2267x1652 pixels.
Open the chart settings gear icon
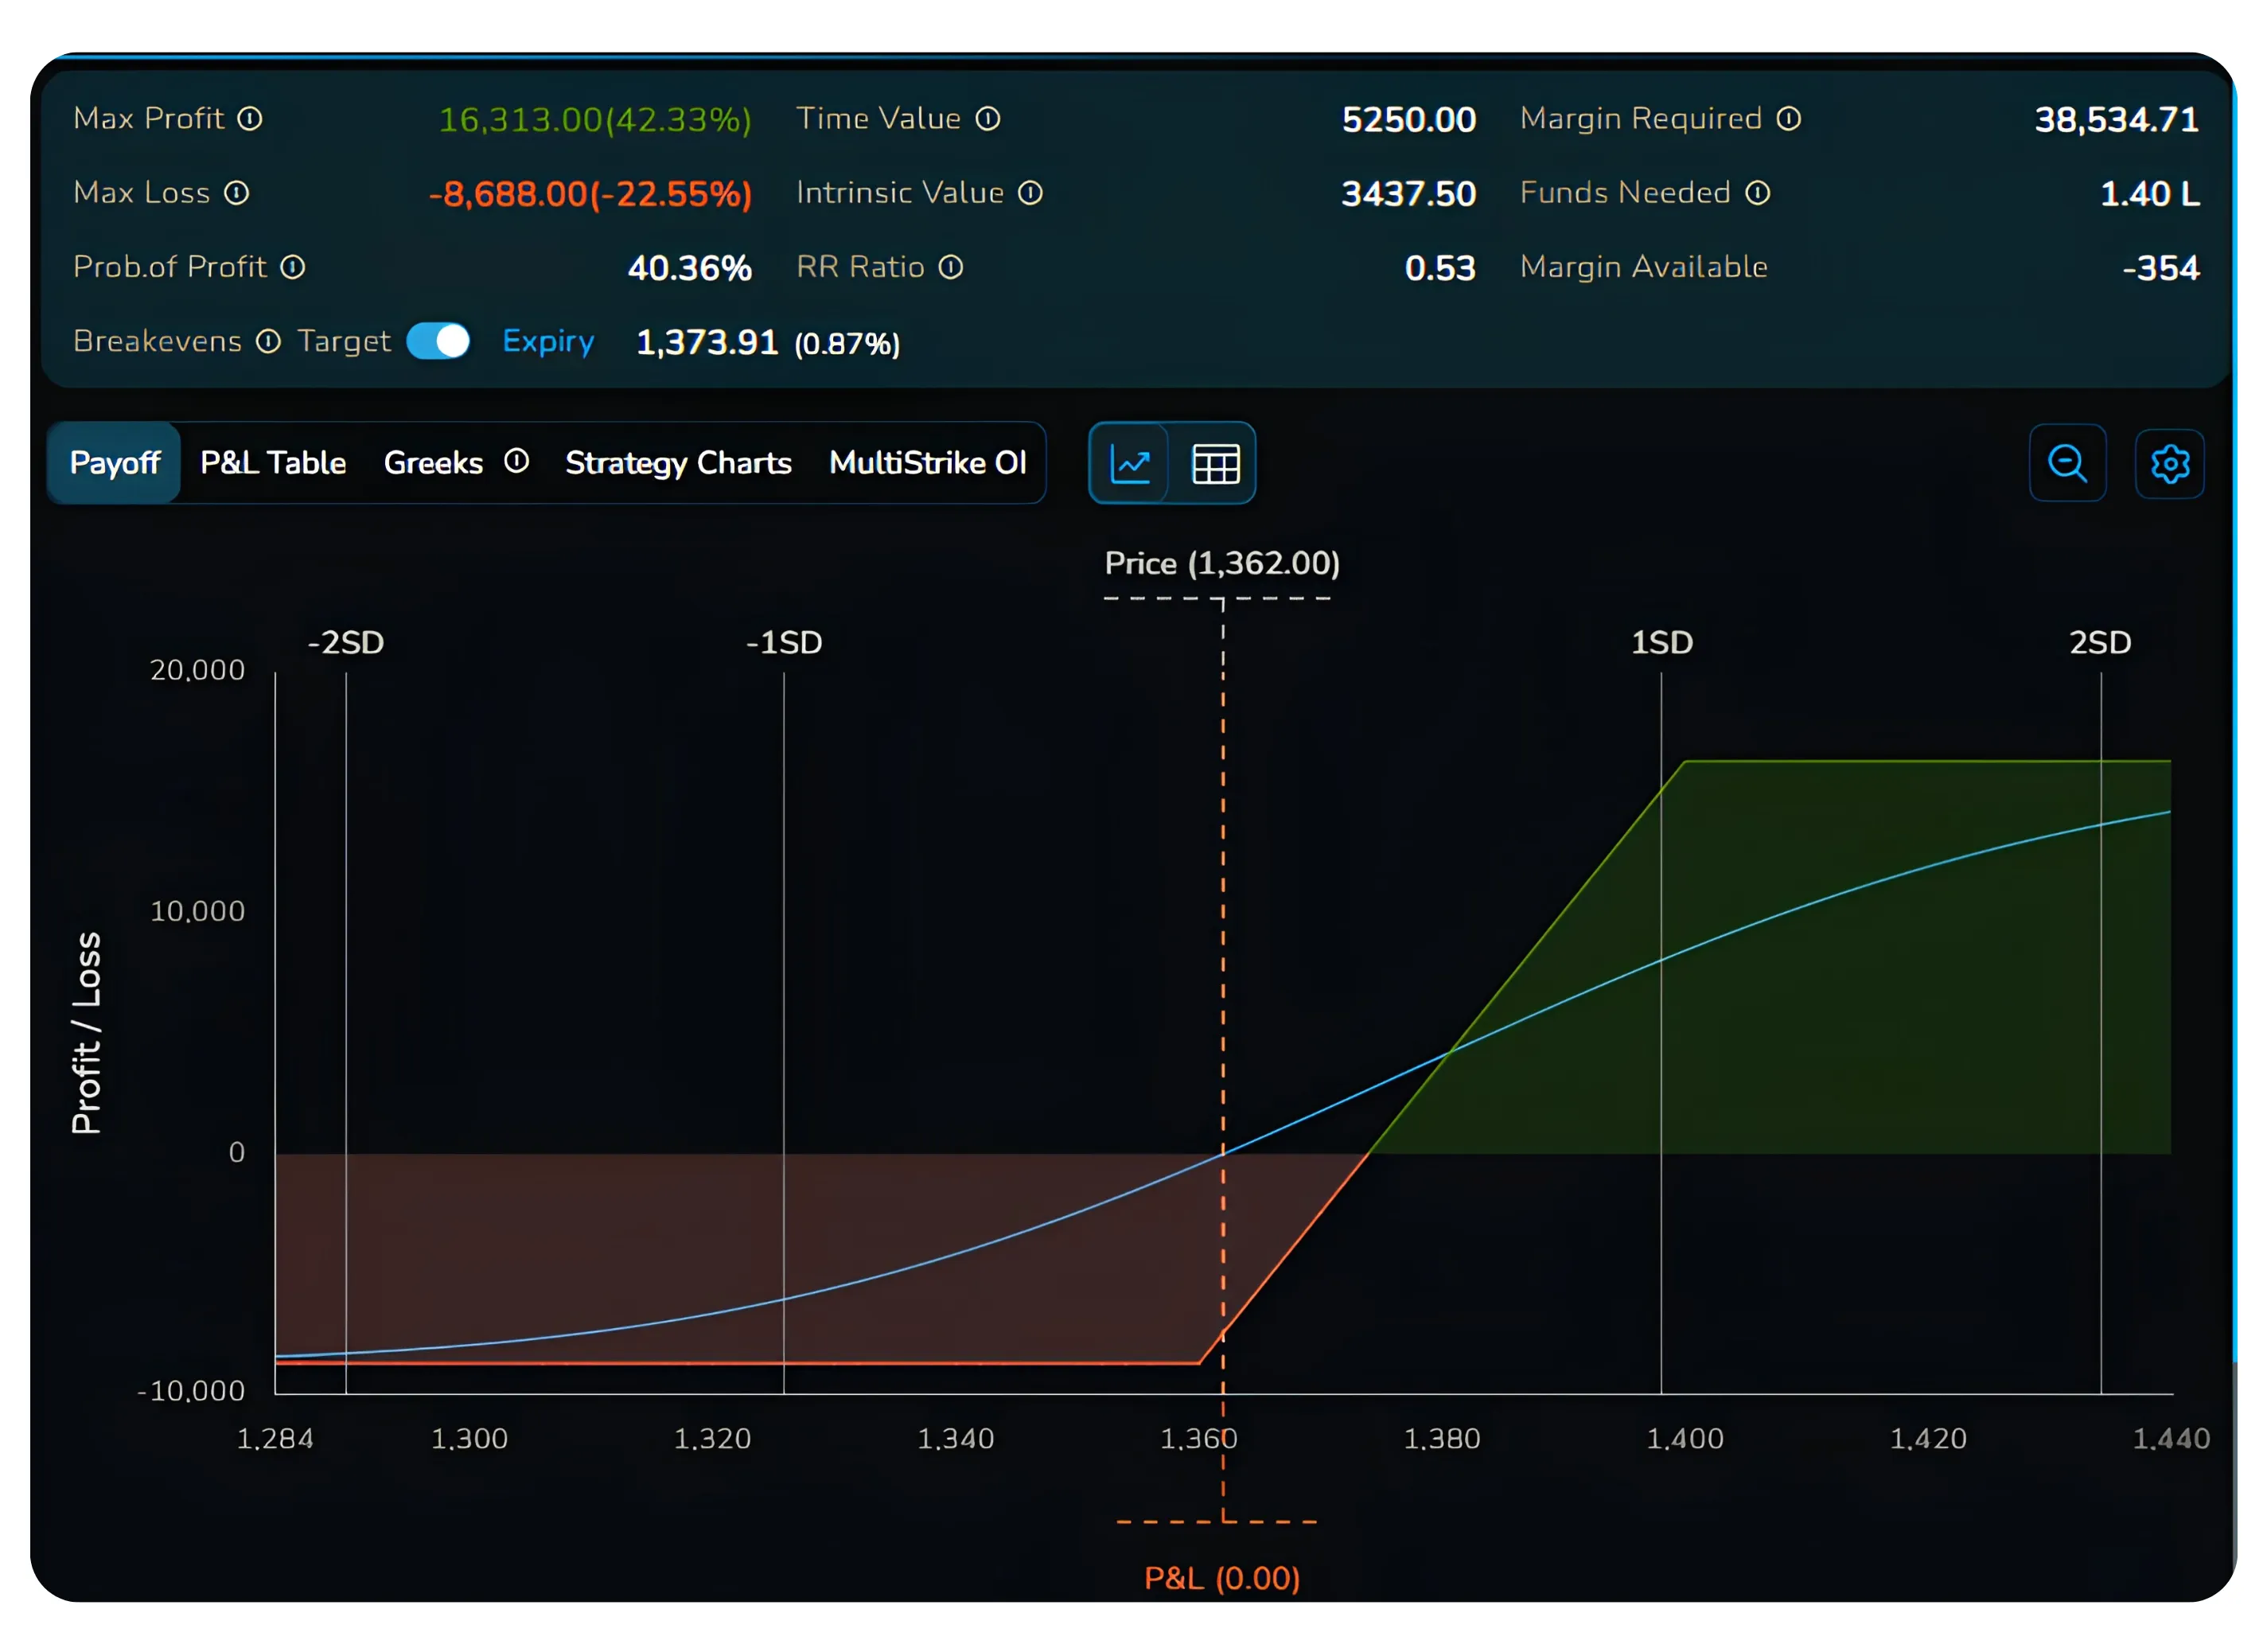coord(2169,464)
